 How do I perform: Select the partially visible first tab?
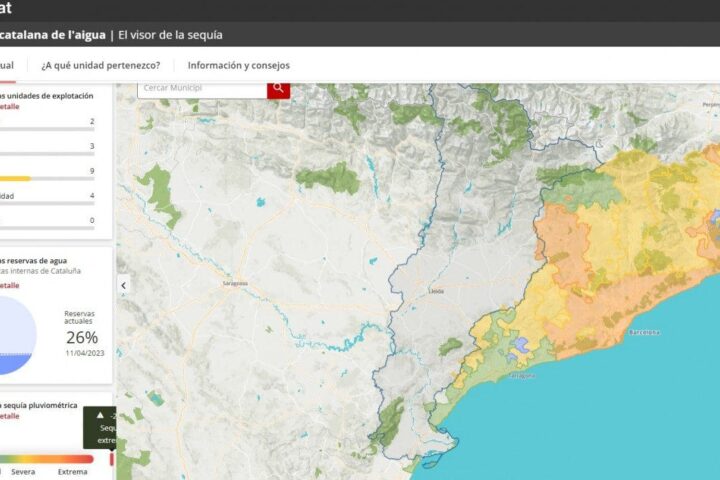(7, 66)
